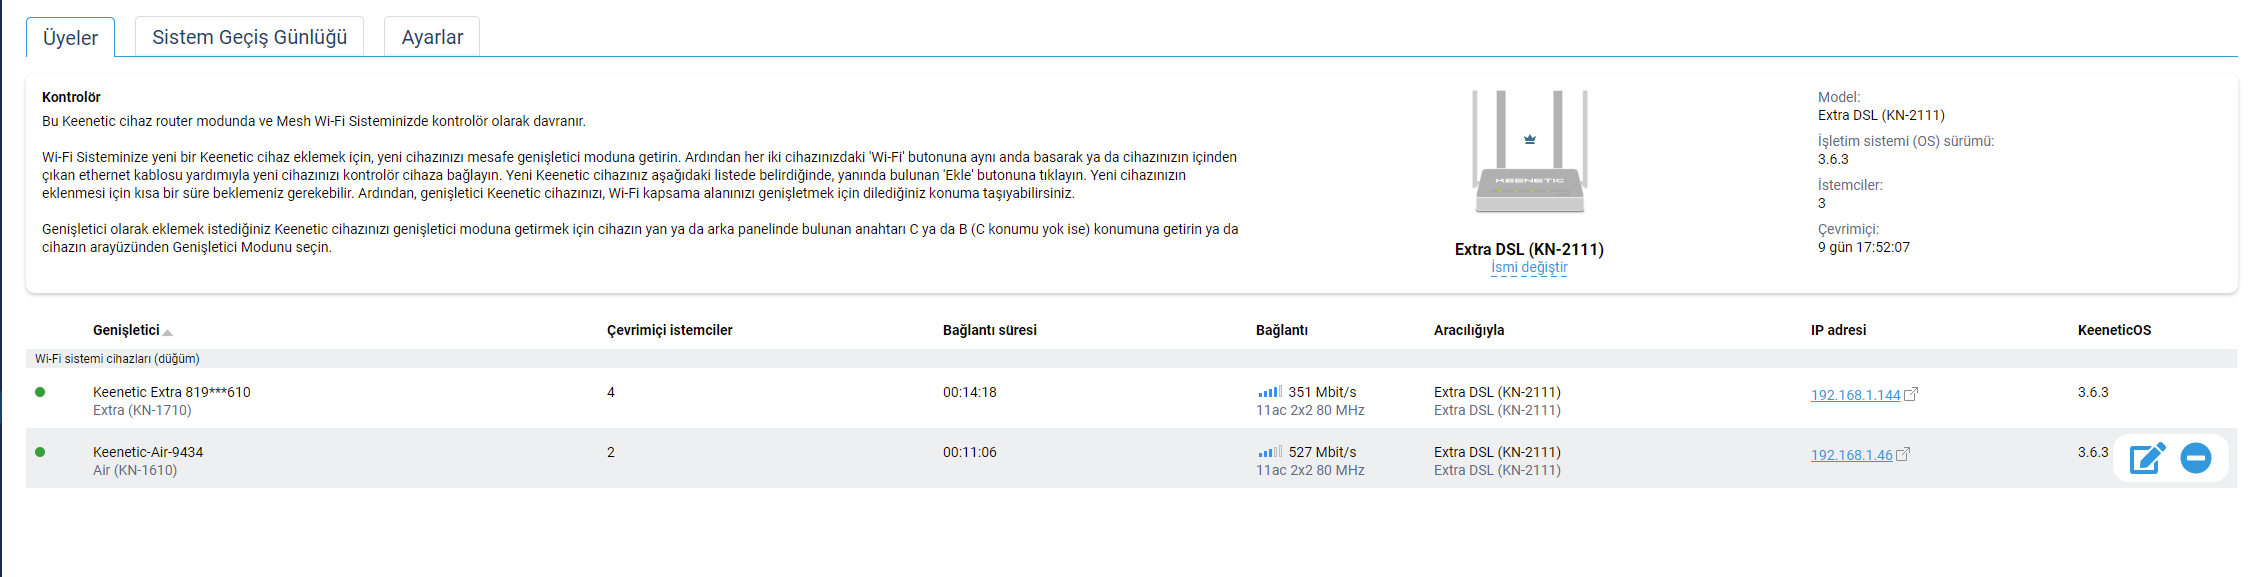Click the Wi-Fi sistemi cihazları (düğüm) group row
Viewport: 2251px width, 577px height.
click(1131, 358)
